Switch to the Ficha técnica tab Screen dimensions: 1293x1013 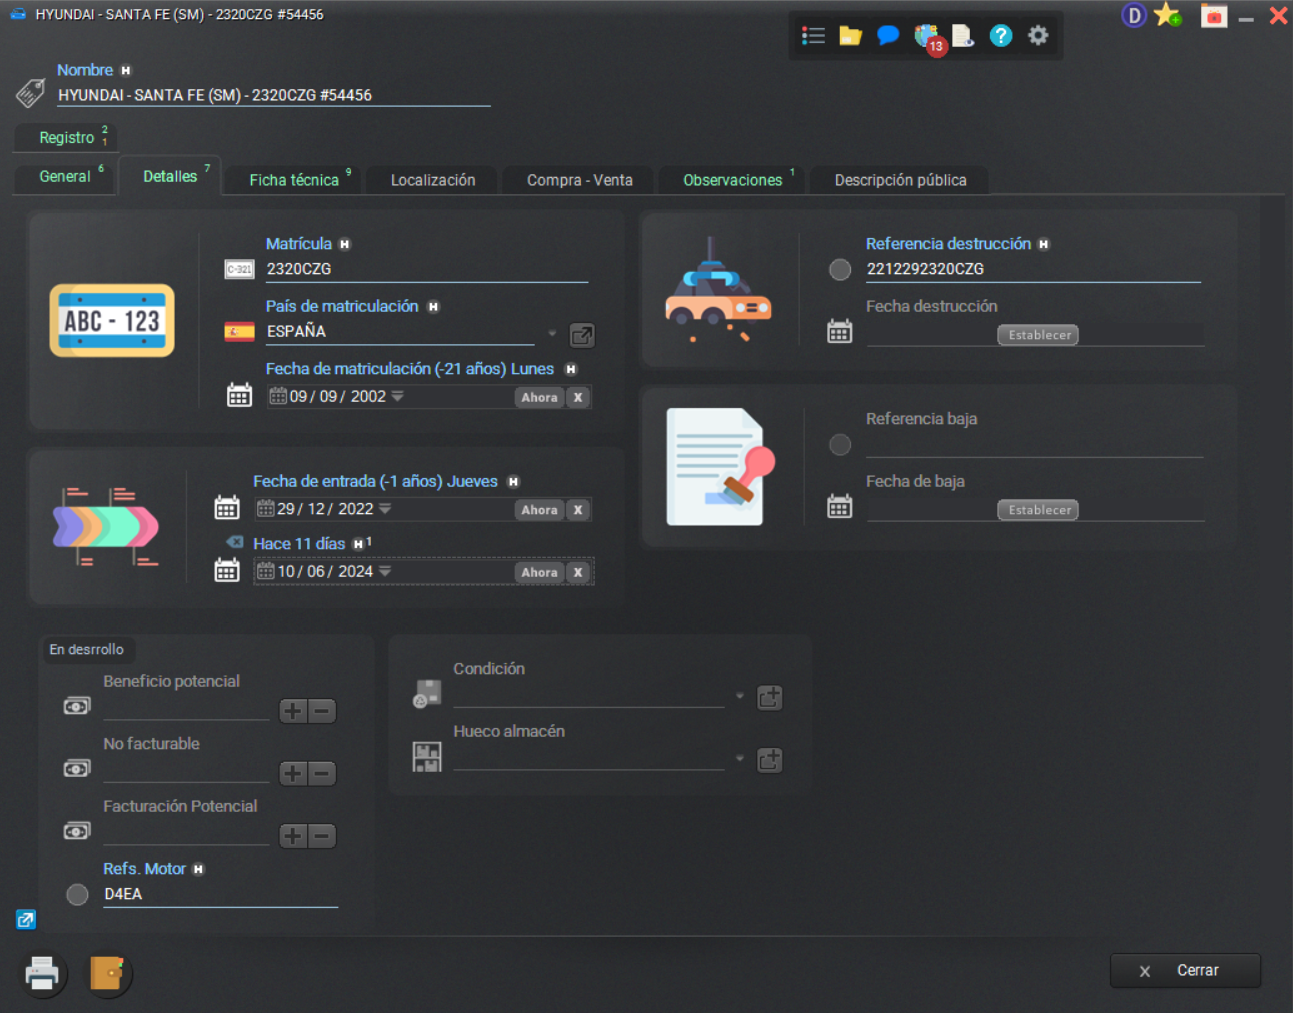pyautogui.click(x=294, y=180)
